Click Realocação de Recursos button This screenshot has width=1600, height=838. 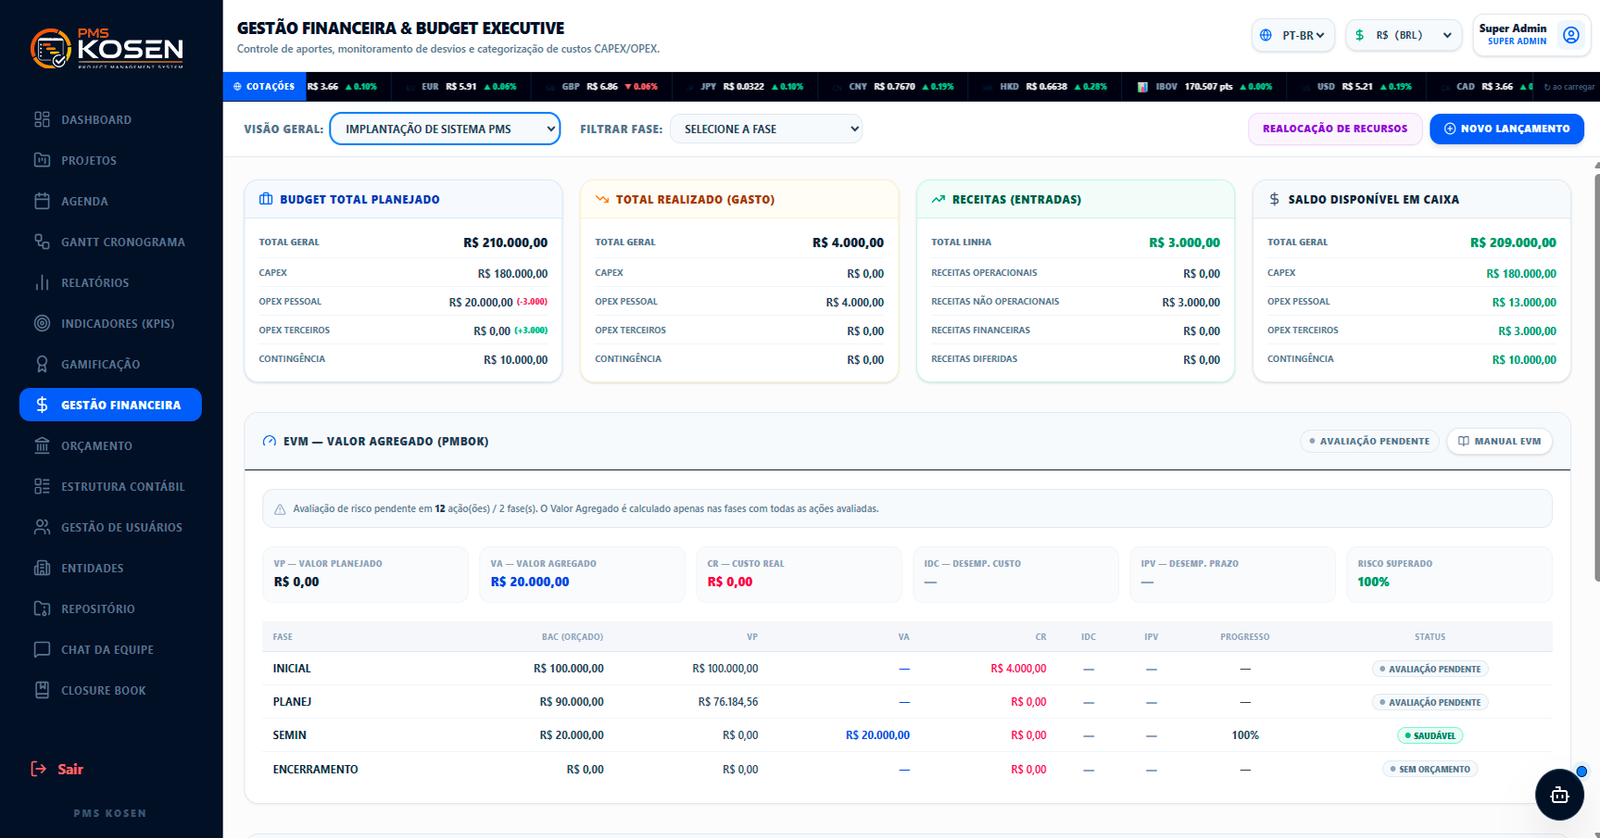1335,129
